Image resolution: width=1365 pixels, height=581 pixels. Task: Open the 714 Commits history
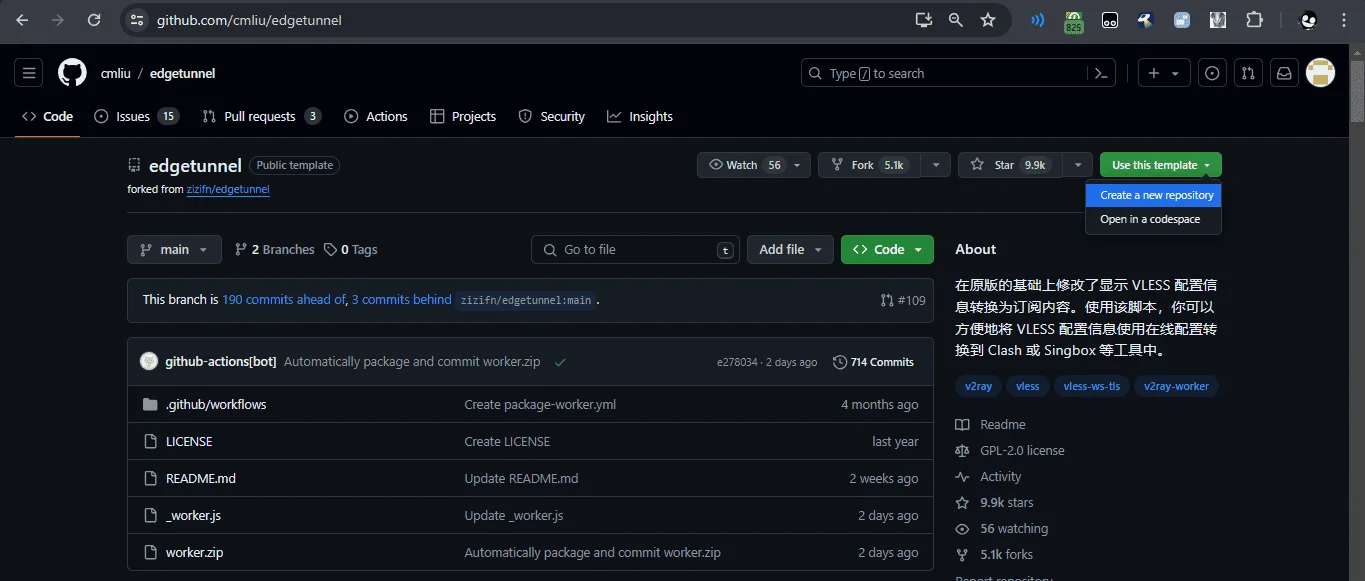873,362
